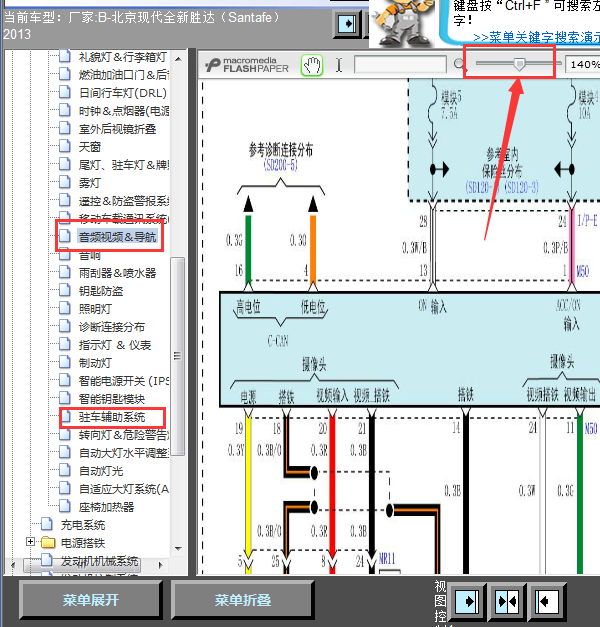Select 诊断连接分布 tree item
Viewport: 600px width, 627px height.
pyautogui.click(x=112, y=327)
